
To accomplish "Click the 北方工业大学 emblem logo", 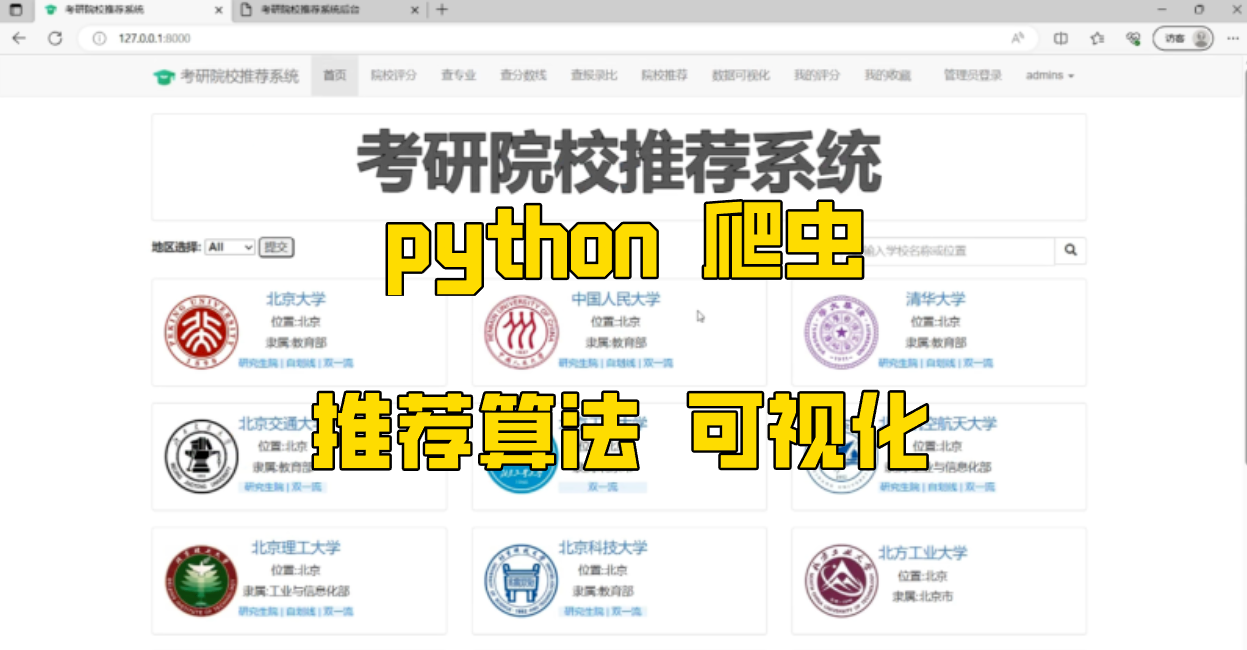I will 841,582.
